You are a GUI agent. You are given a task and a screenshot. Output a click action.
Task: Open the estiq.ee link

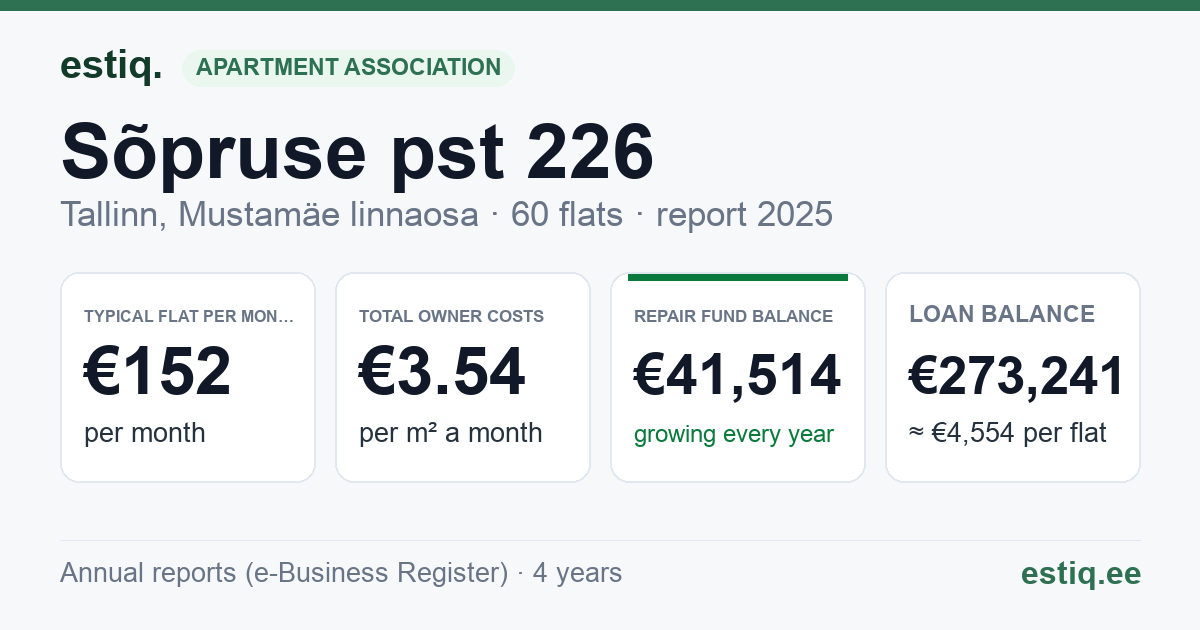[1081, 573]
